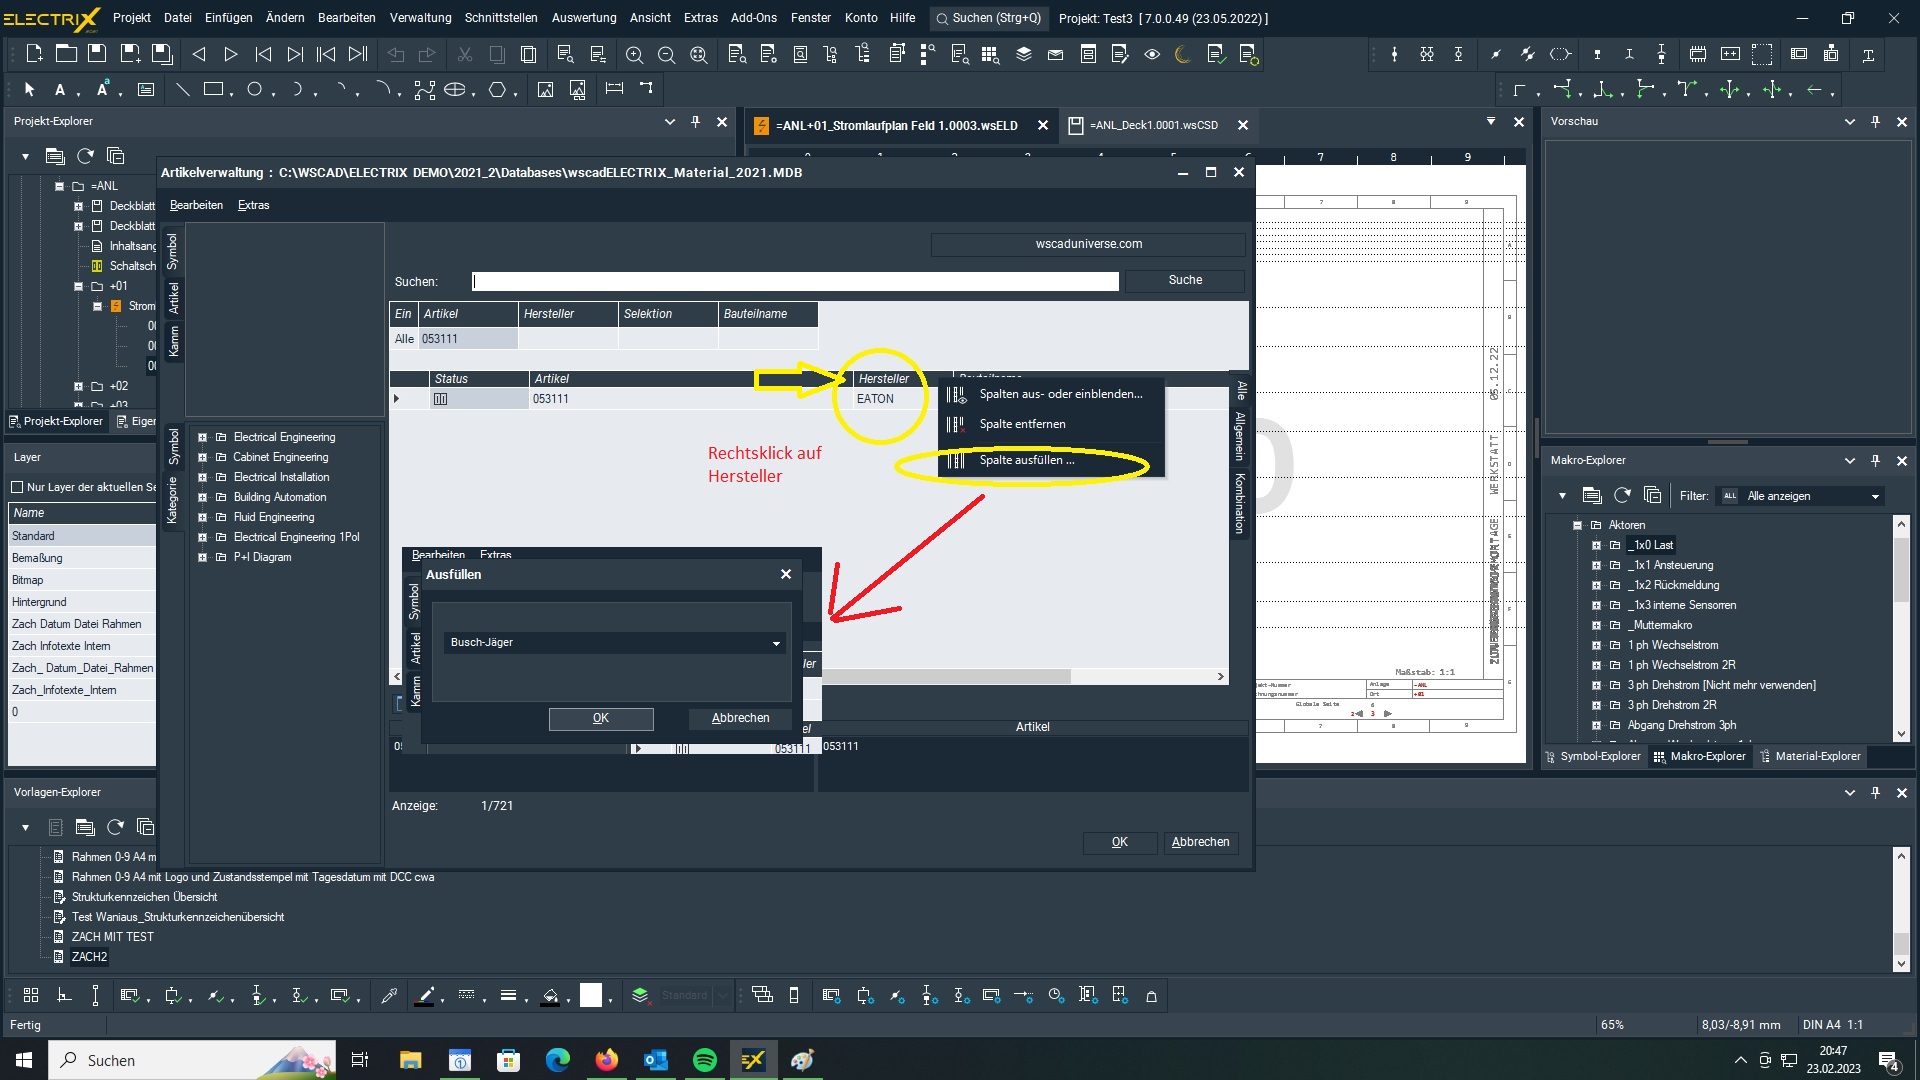Viewport: 1920px width, 1080px height.
Task: Click Abbrechen in Ausfüllen dialog
Action: (740, 718)
